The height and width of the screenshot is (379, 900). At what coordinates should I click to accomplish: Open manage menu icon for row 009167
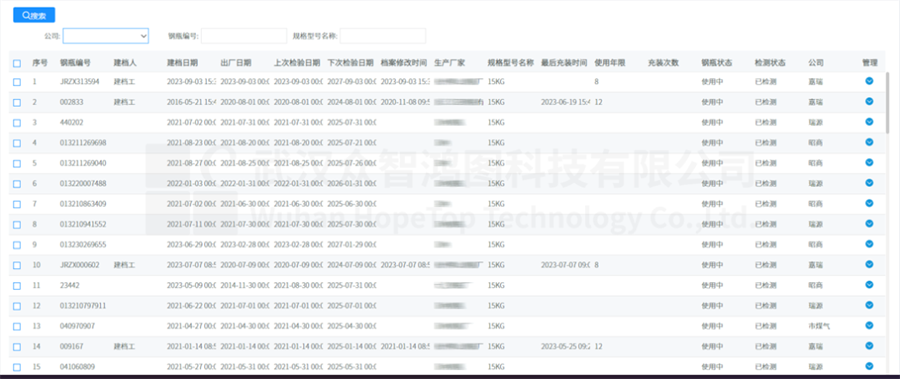pos(869,346)
